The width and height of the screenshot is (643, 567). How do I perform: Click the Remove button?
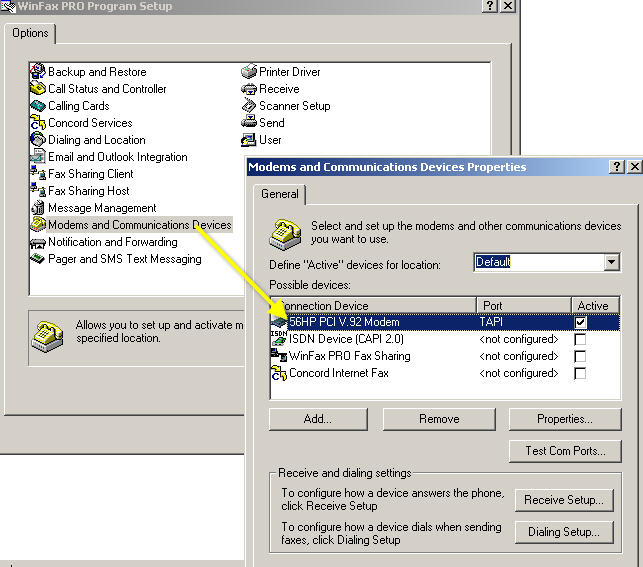(439, 419)
